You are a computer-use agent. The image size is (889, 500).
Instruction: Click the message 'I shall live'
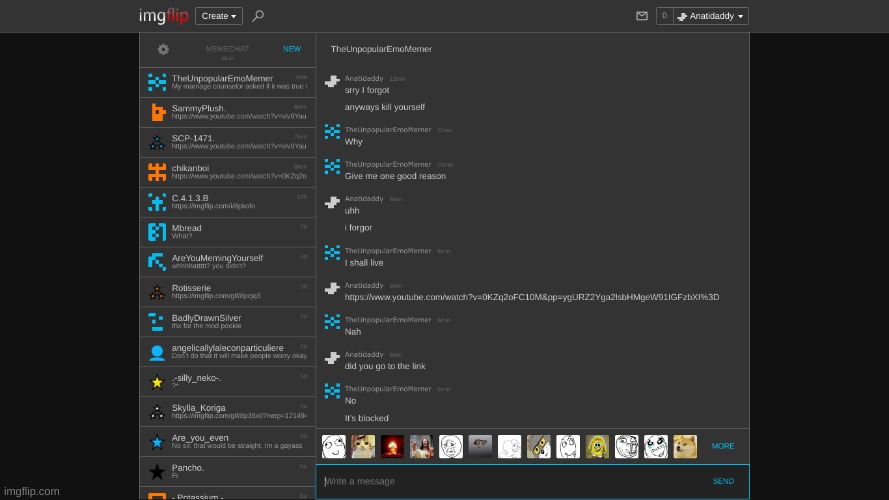coord(364,263)
